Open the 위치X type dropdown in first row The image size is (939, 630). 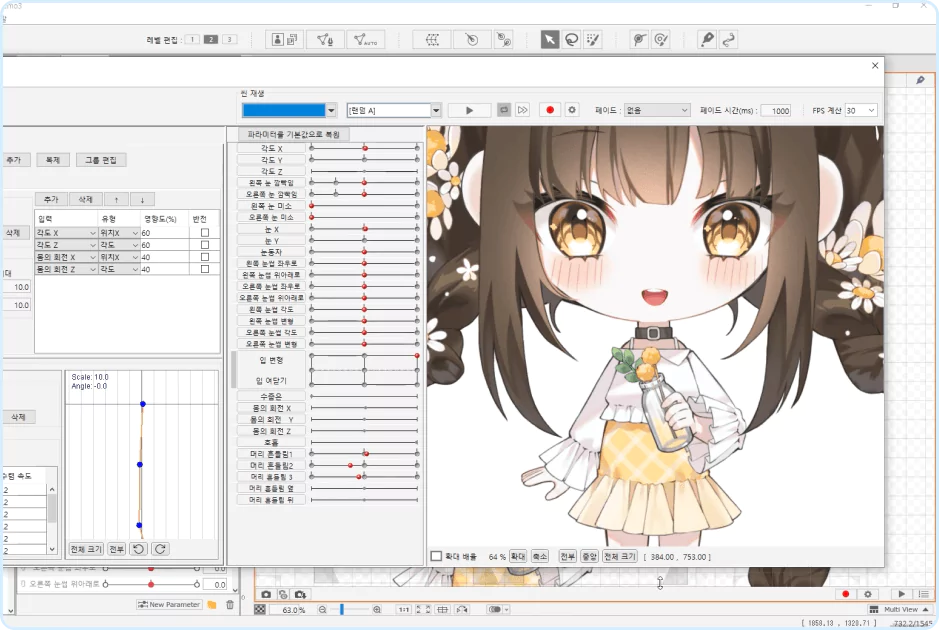pyautogui.click(x=119, y=233)
